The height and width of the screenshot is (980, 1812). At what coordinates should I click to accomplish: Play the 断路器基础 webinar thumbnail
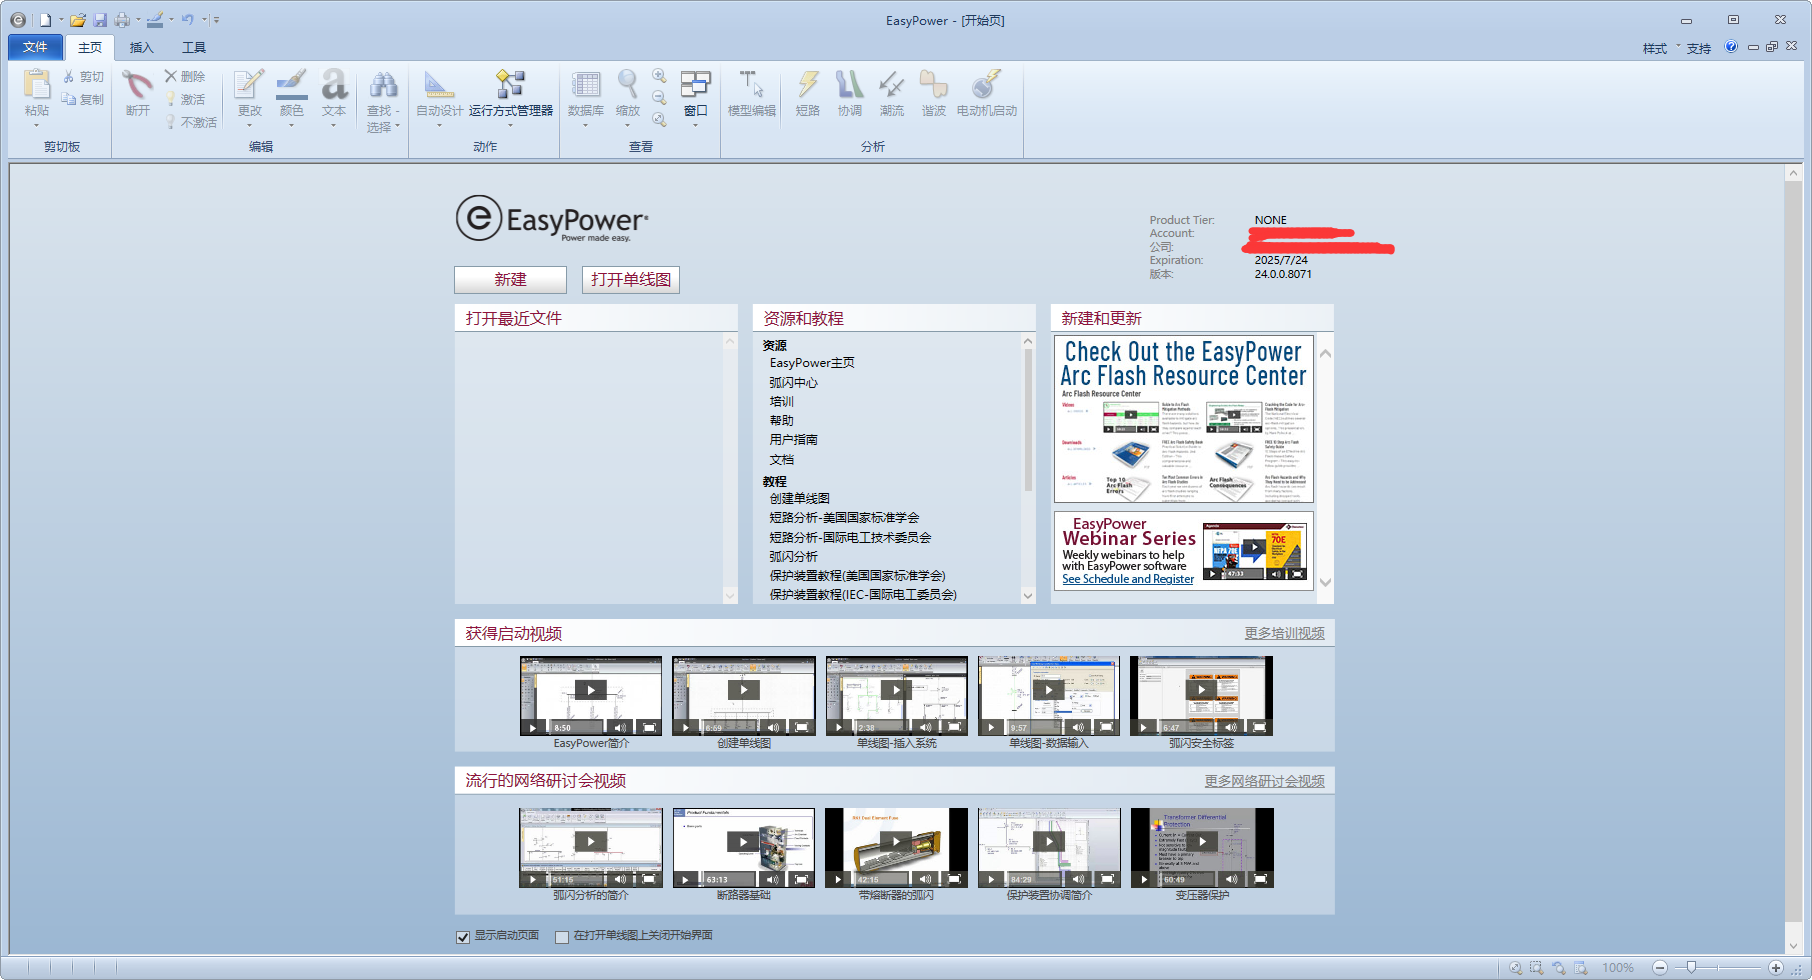pos(744,848)
